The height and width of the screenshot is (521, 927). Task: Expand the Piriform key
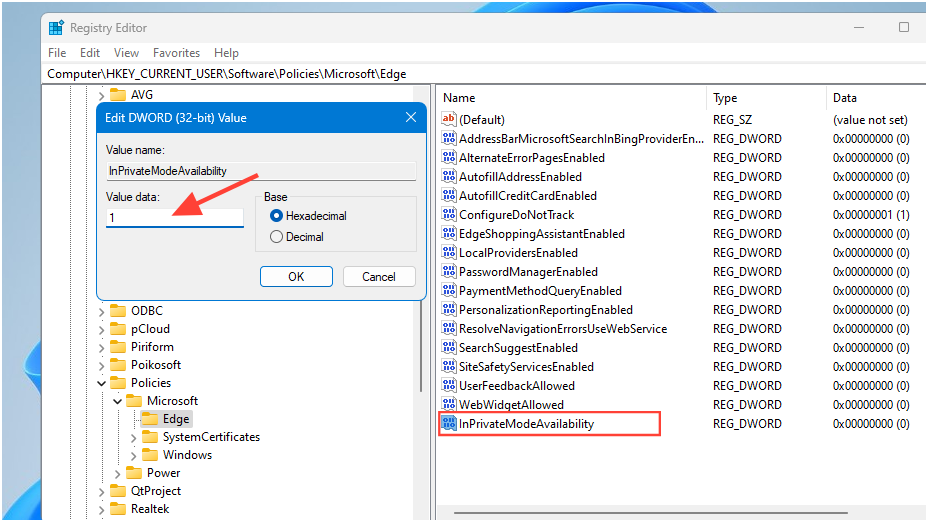(x=101, y=347)
